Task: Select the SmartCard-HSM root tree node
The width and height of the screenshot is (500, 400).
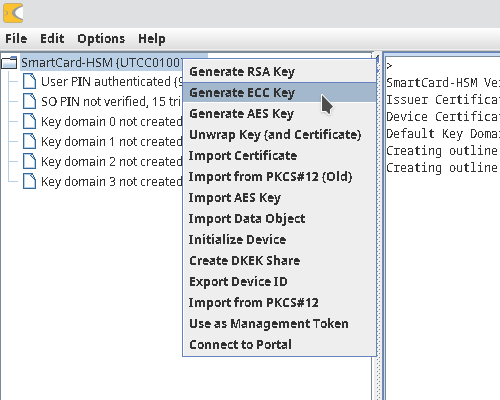Action: point(101,62)
